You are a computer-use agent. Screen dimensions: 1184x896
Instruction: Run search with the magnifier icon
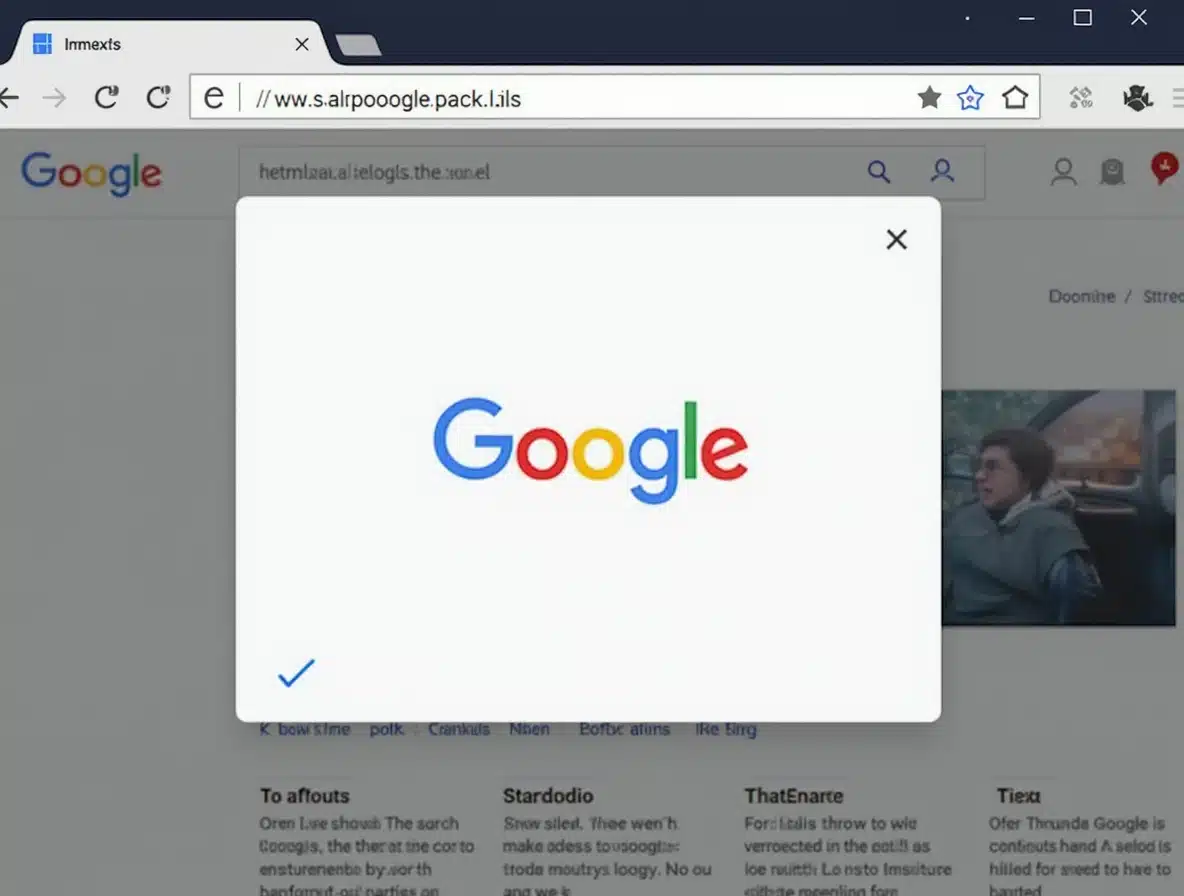[878, 171]
